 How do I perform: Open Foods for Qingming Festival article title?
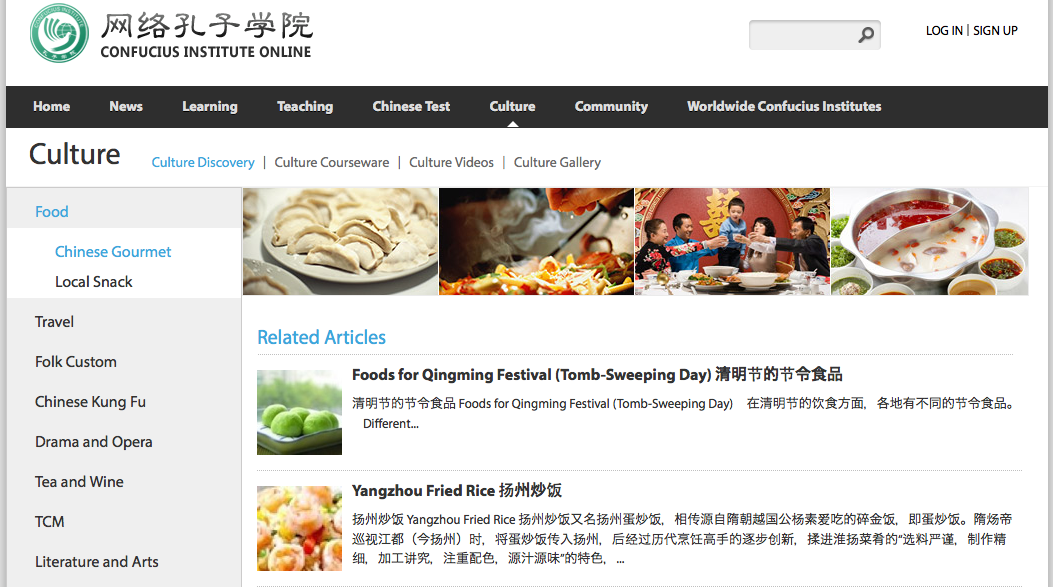click(597, 374)
